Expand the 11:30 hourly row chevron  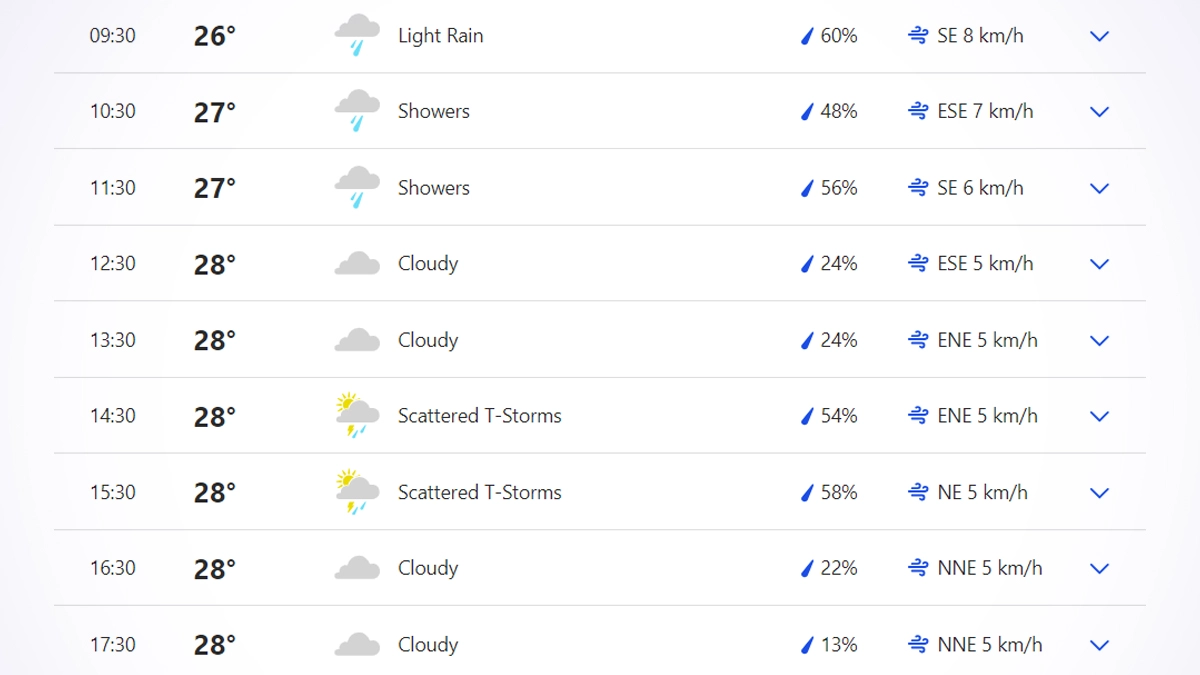click(1099, 188)
